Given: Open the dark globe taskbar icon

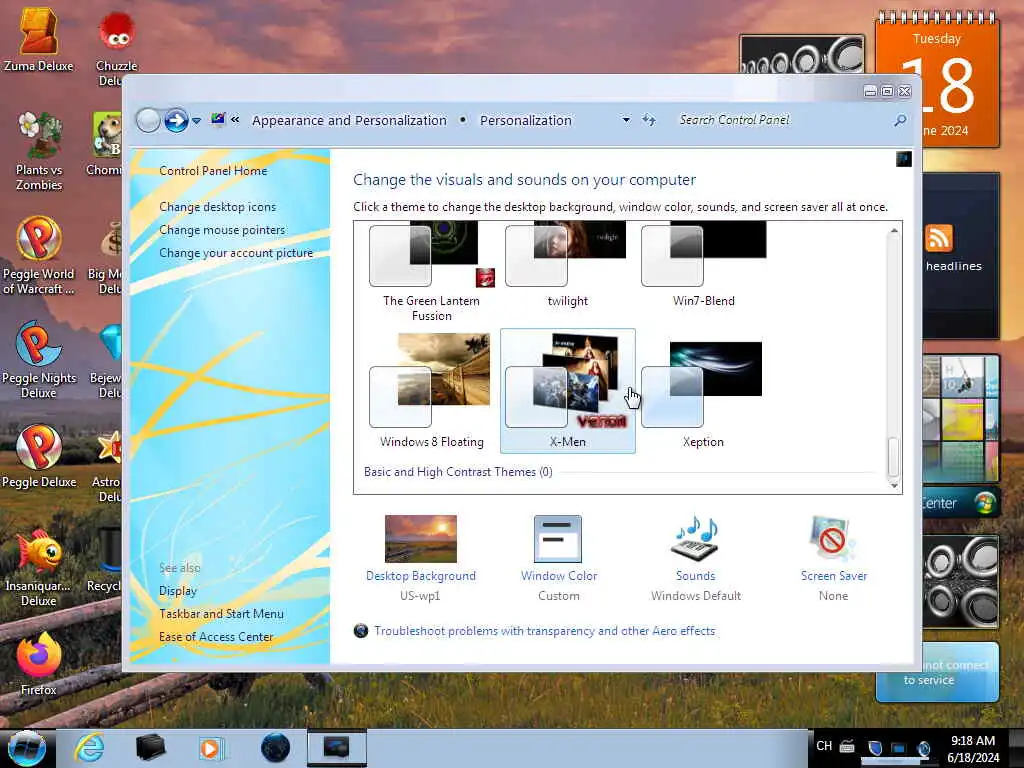Looking at the screenshot, I should (x=275, y=747).
